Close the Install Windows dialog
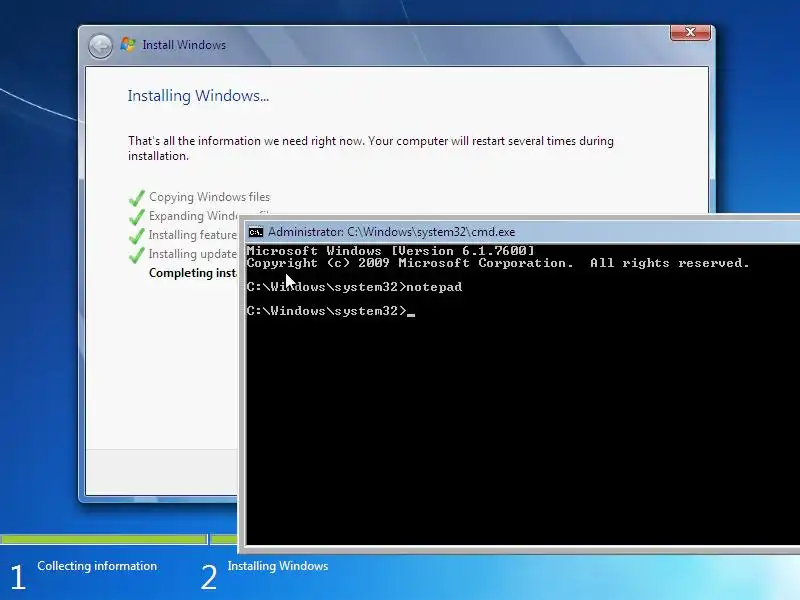 coord(690,32)
